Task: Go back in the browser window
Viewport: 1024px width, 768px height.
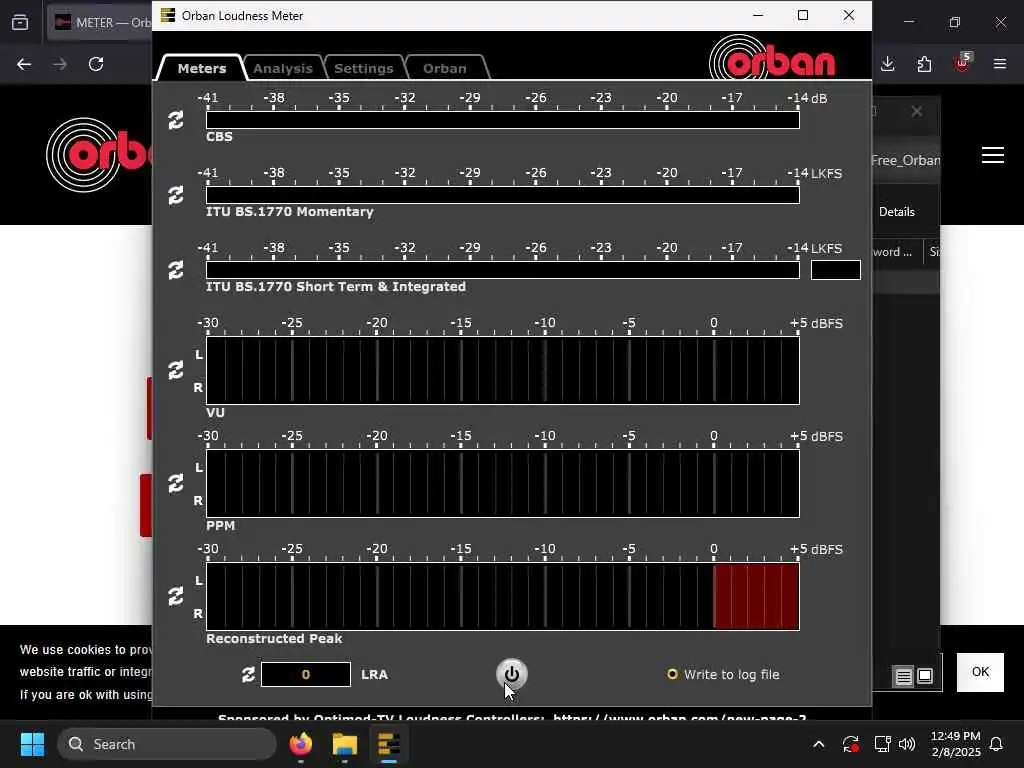Action: tap(24, 64)
